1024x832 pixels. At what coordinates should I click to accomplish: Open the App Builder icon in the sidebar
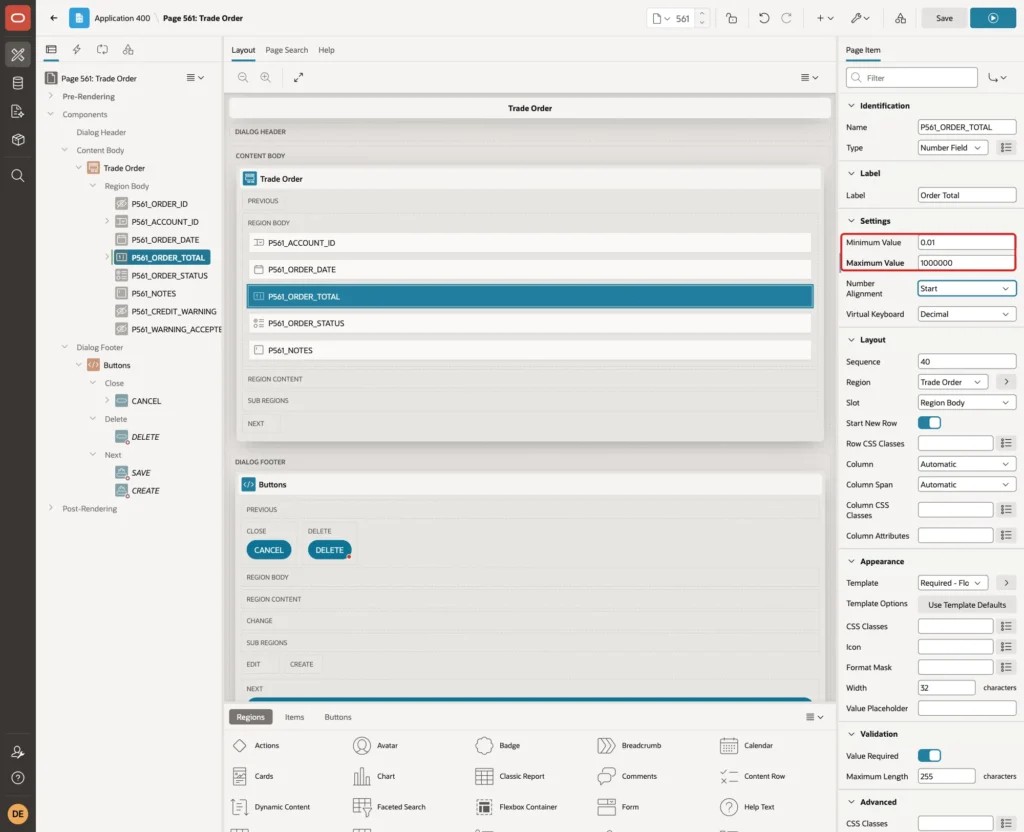18,55
